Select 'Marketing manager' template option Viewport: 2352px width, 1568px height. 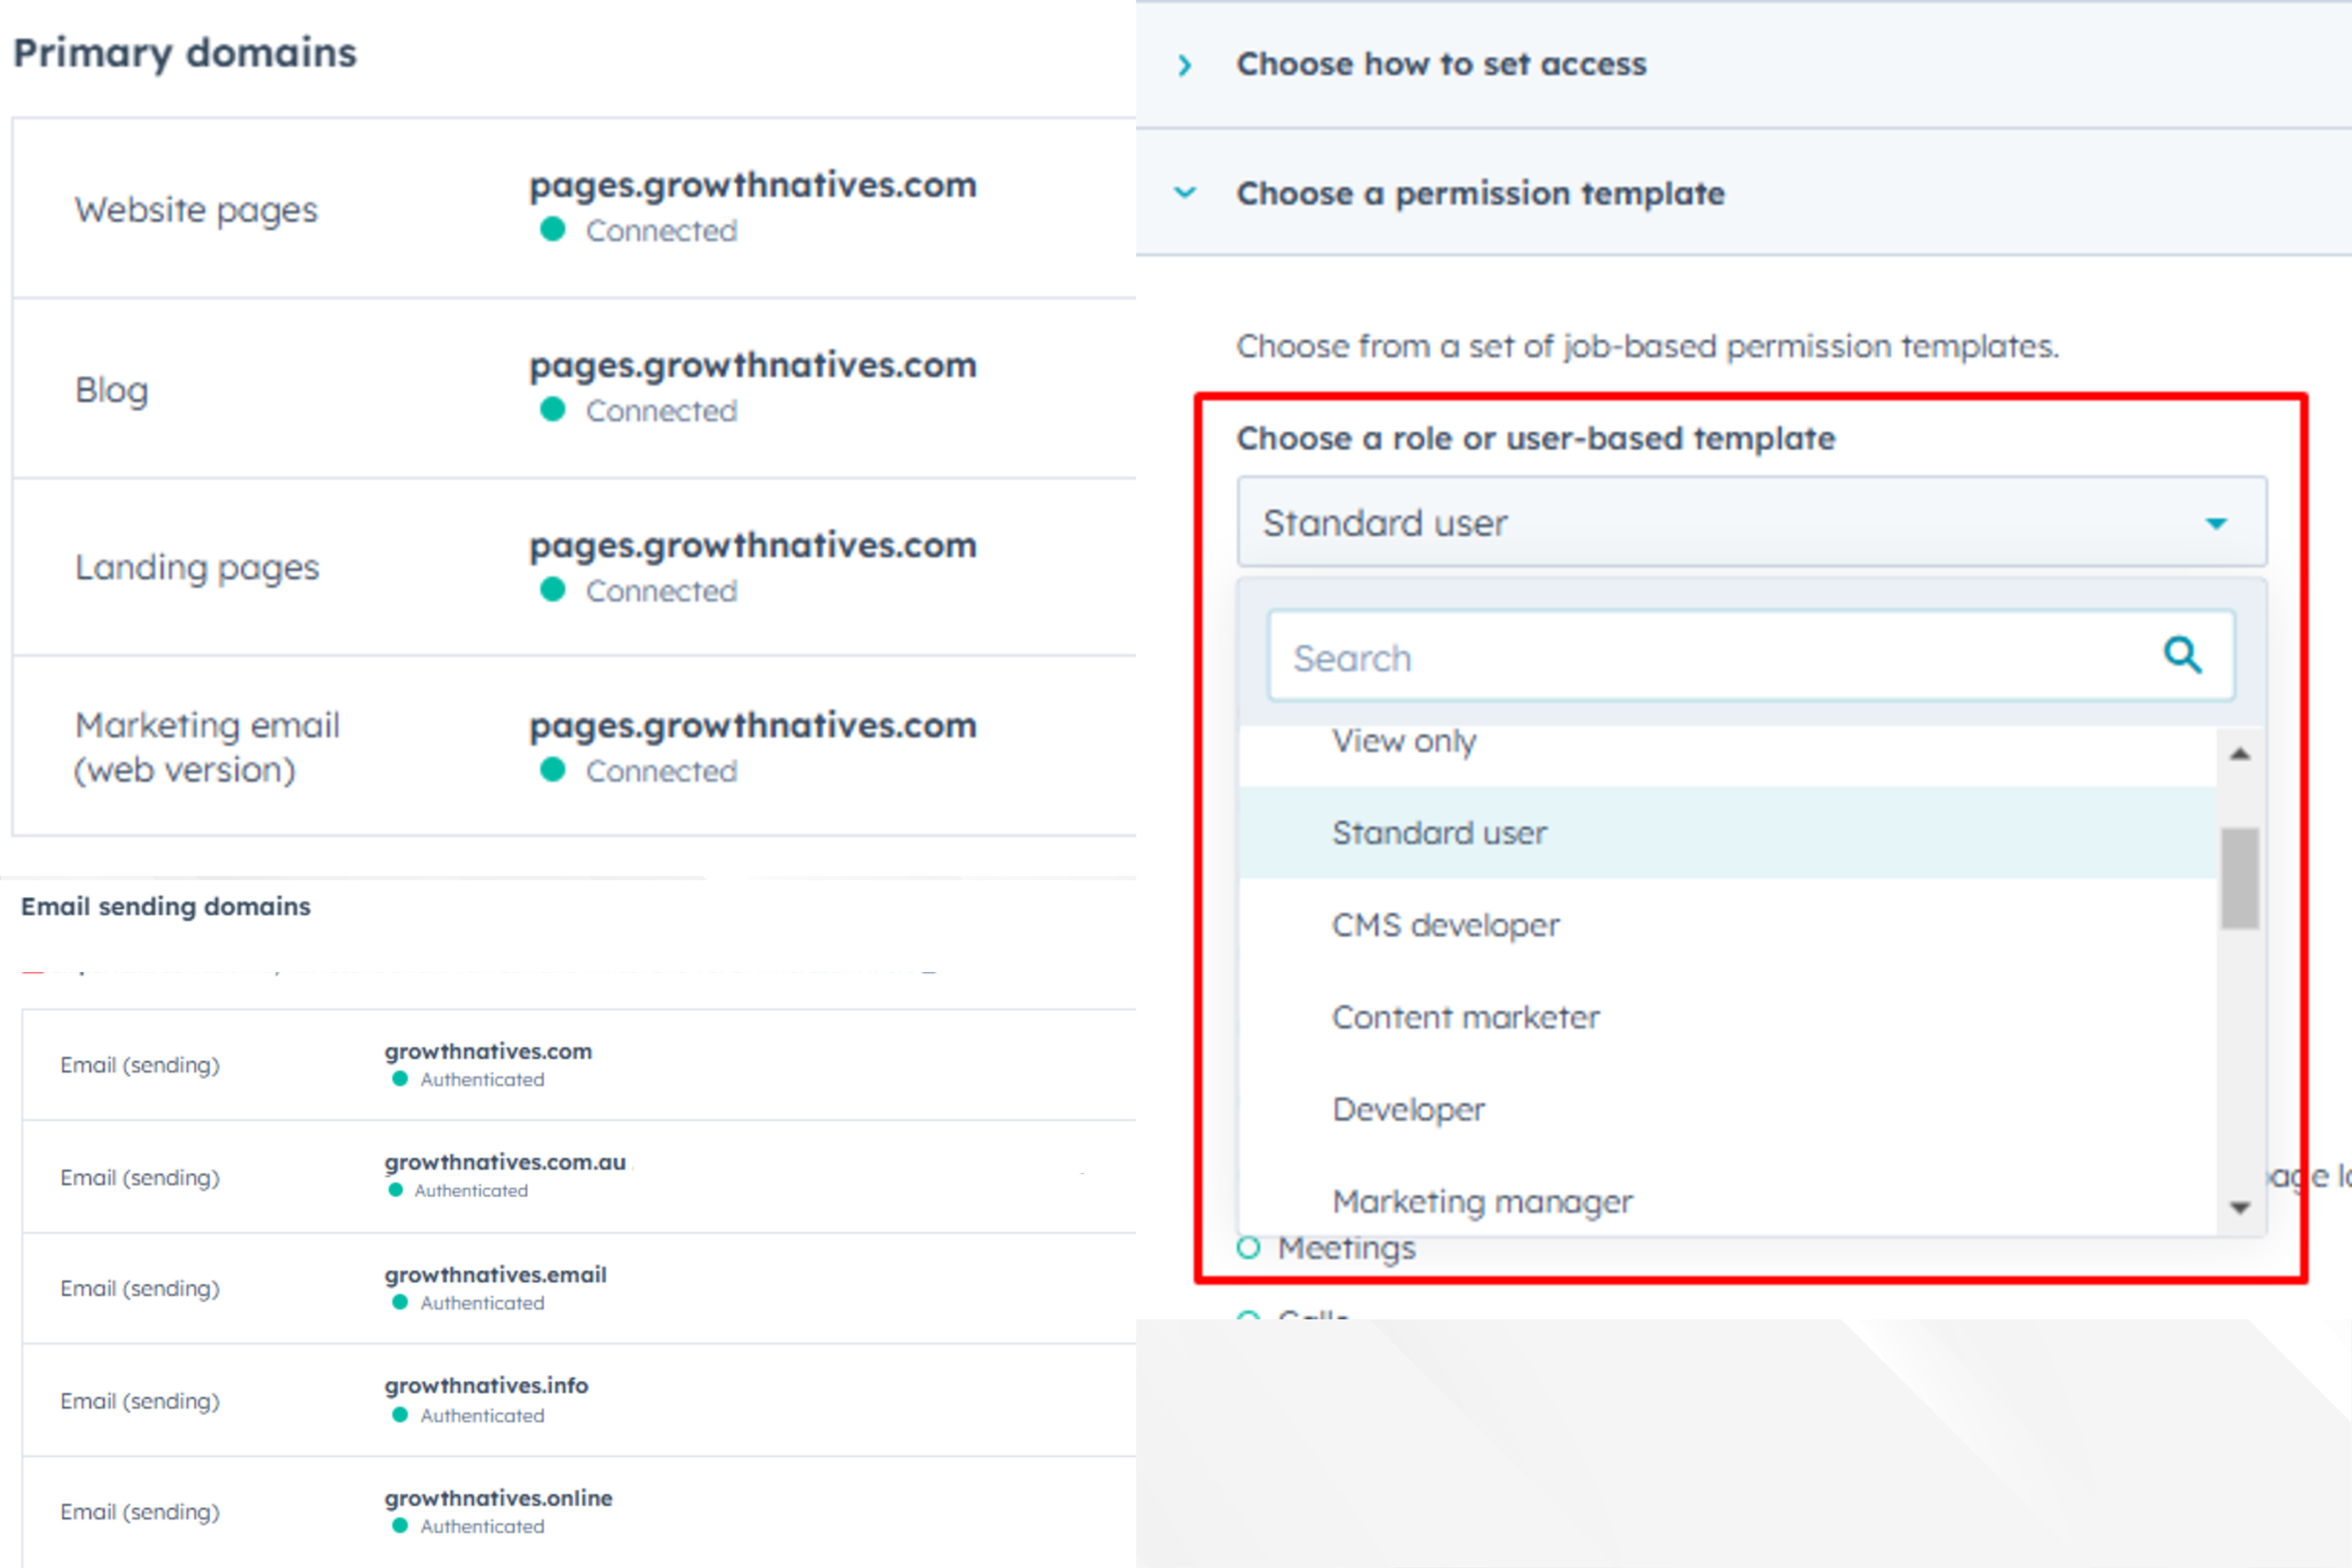1482,1201
